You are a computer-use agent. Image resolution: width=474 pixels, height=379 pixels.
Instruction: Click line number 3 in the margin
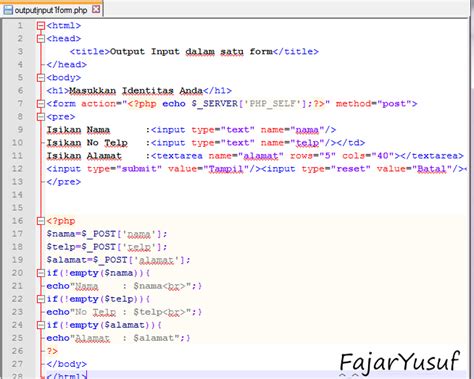[x=20, y=52]
